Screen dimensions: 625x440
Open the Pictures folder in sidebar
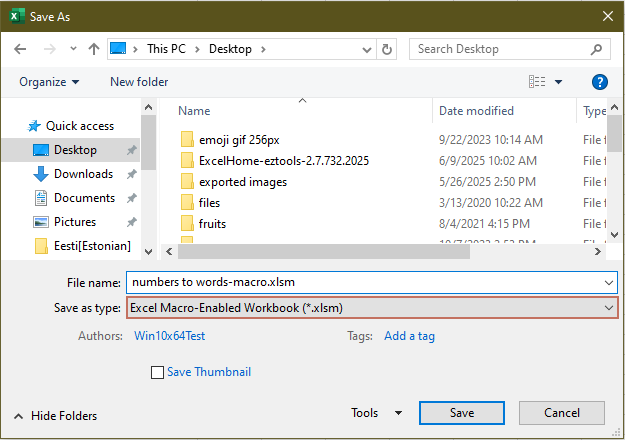[74, 222]
